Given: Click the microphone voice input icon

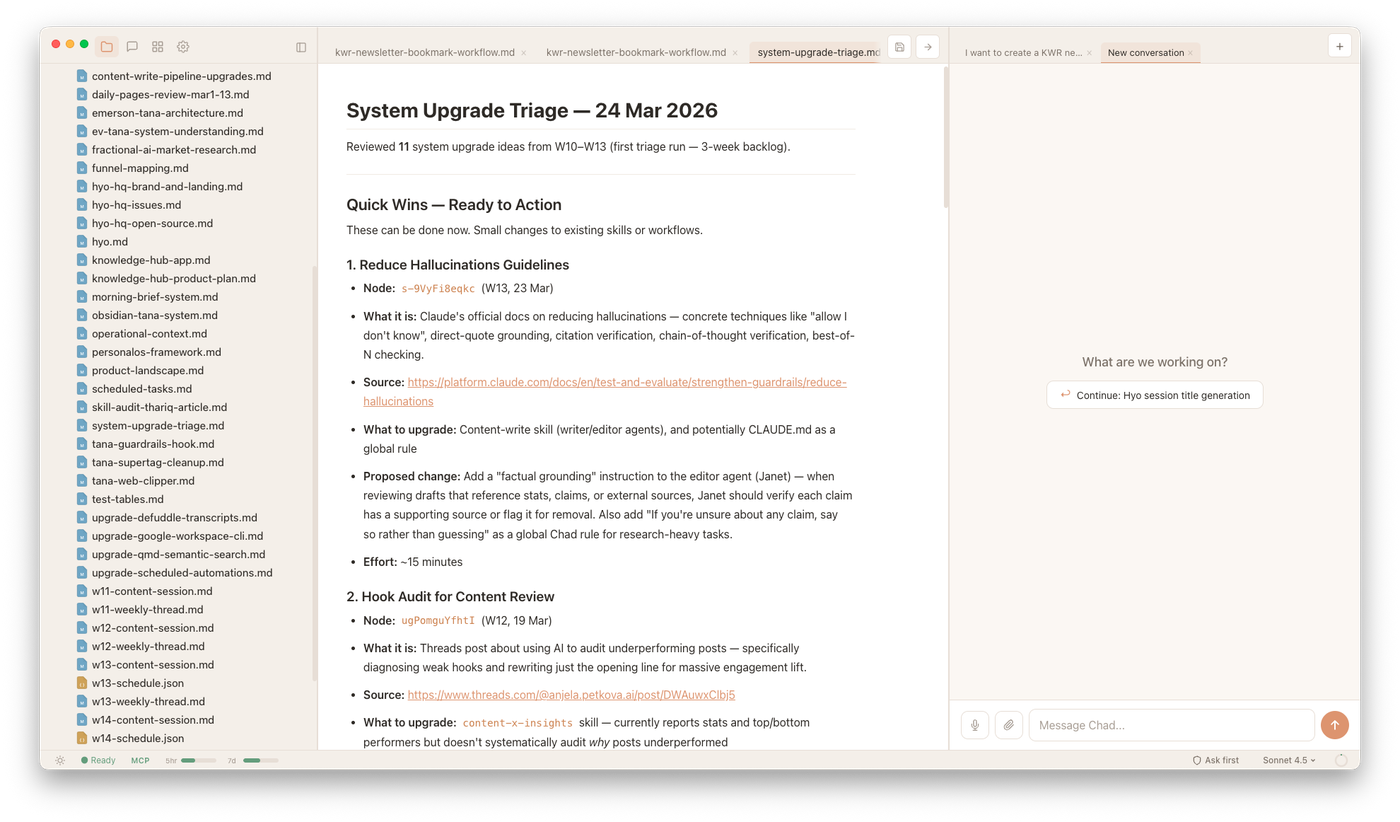Looking at the screenshot, I should tap(975, 725).
